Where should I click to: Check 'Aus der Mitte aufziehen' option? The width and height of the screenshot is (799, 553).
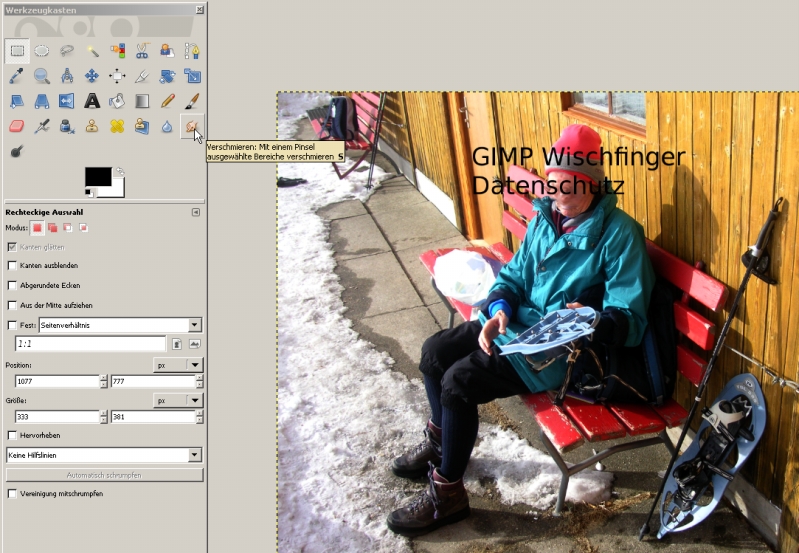(12, 305)
